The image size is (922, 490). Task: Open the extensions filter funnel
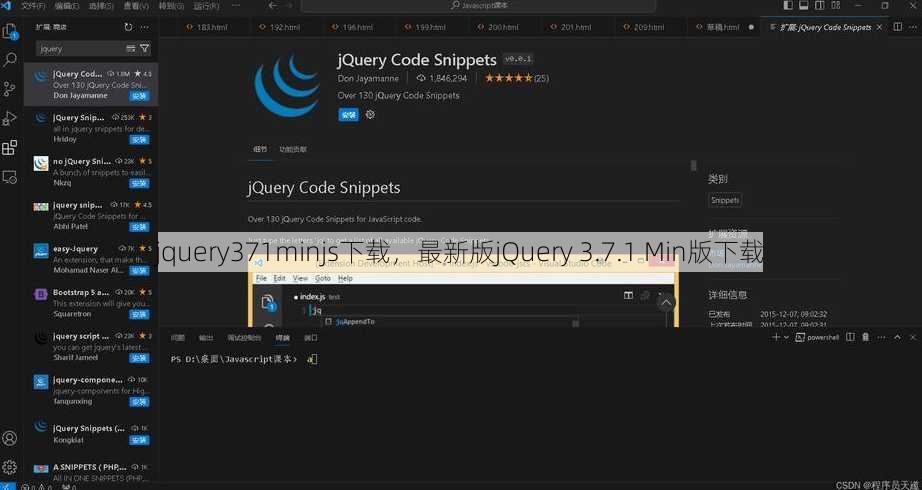[x=145, y=49]
